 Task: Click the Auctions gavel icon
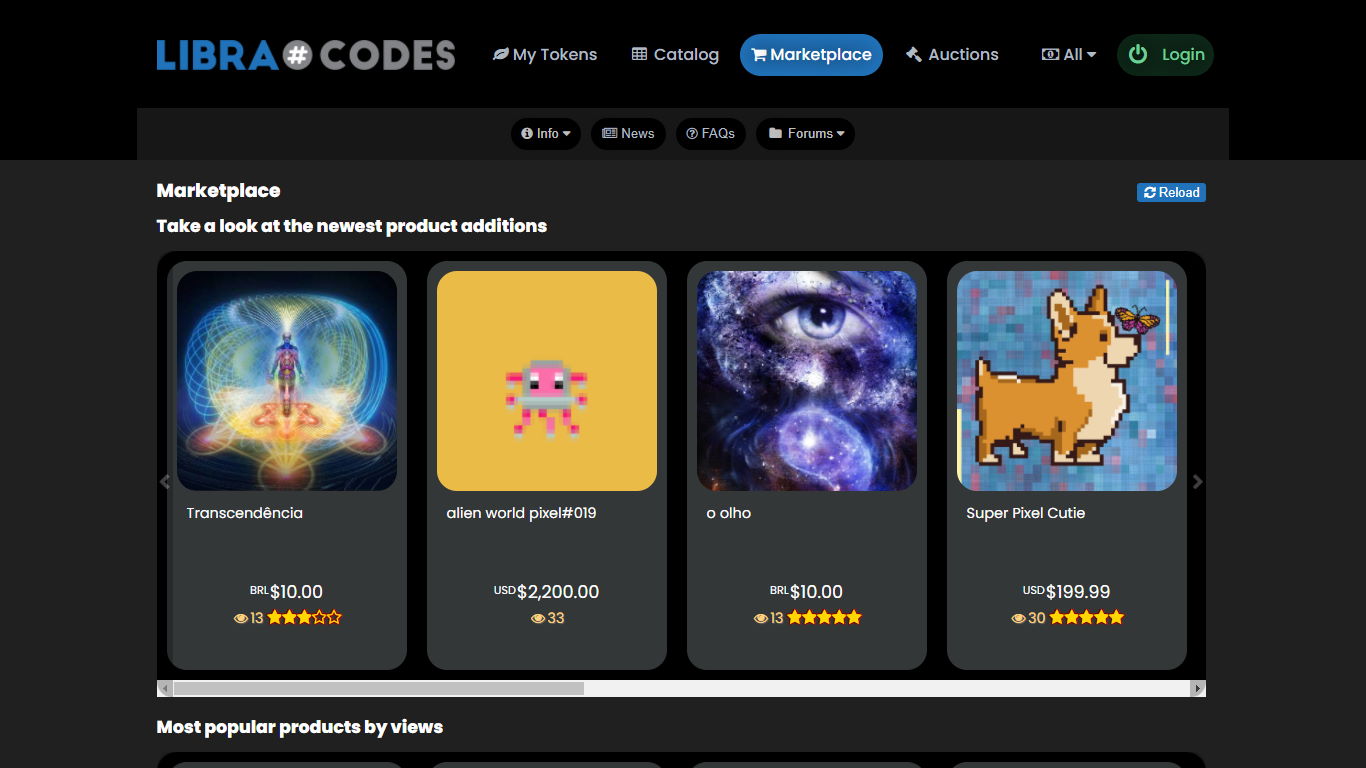tap(914, 54)
